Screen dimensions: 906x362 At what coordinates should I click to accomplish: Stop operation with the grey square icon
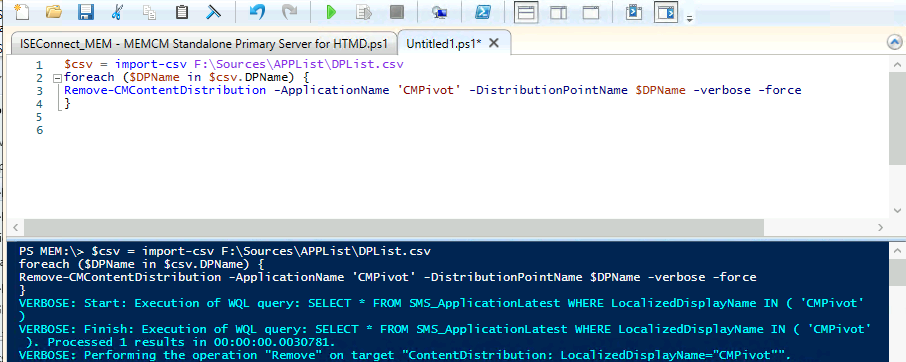pos(397,12)
